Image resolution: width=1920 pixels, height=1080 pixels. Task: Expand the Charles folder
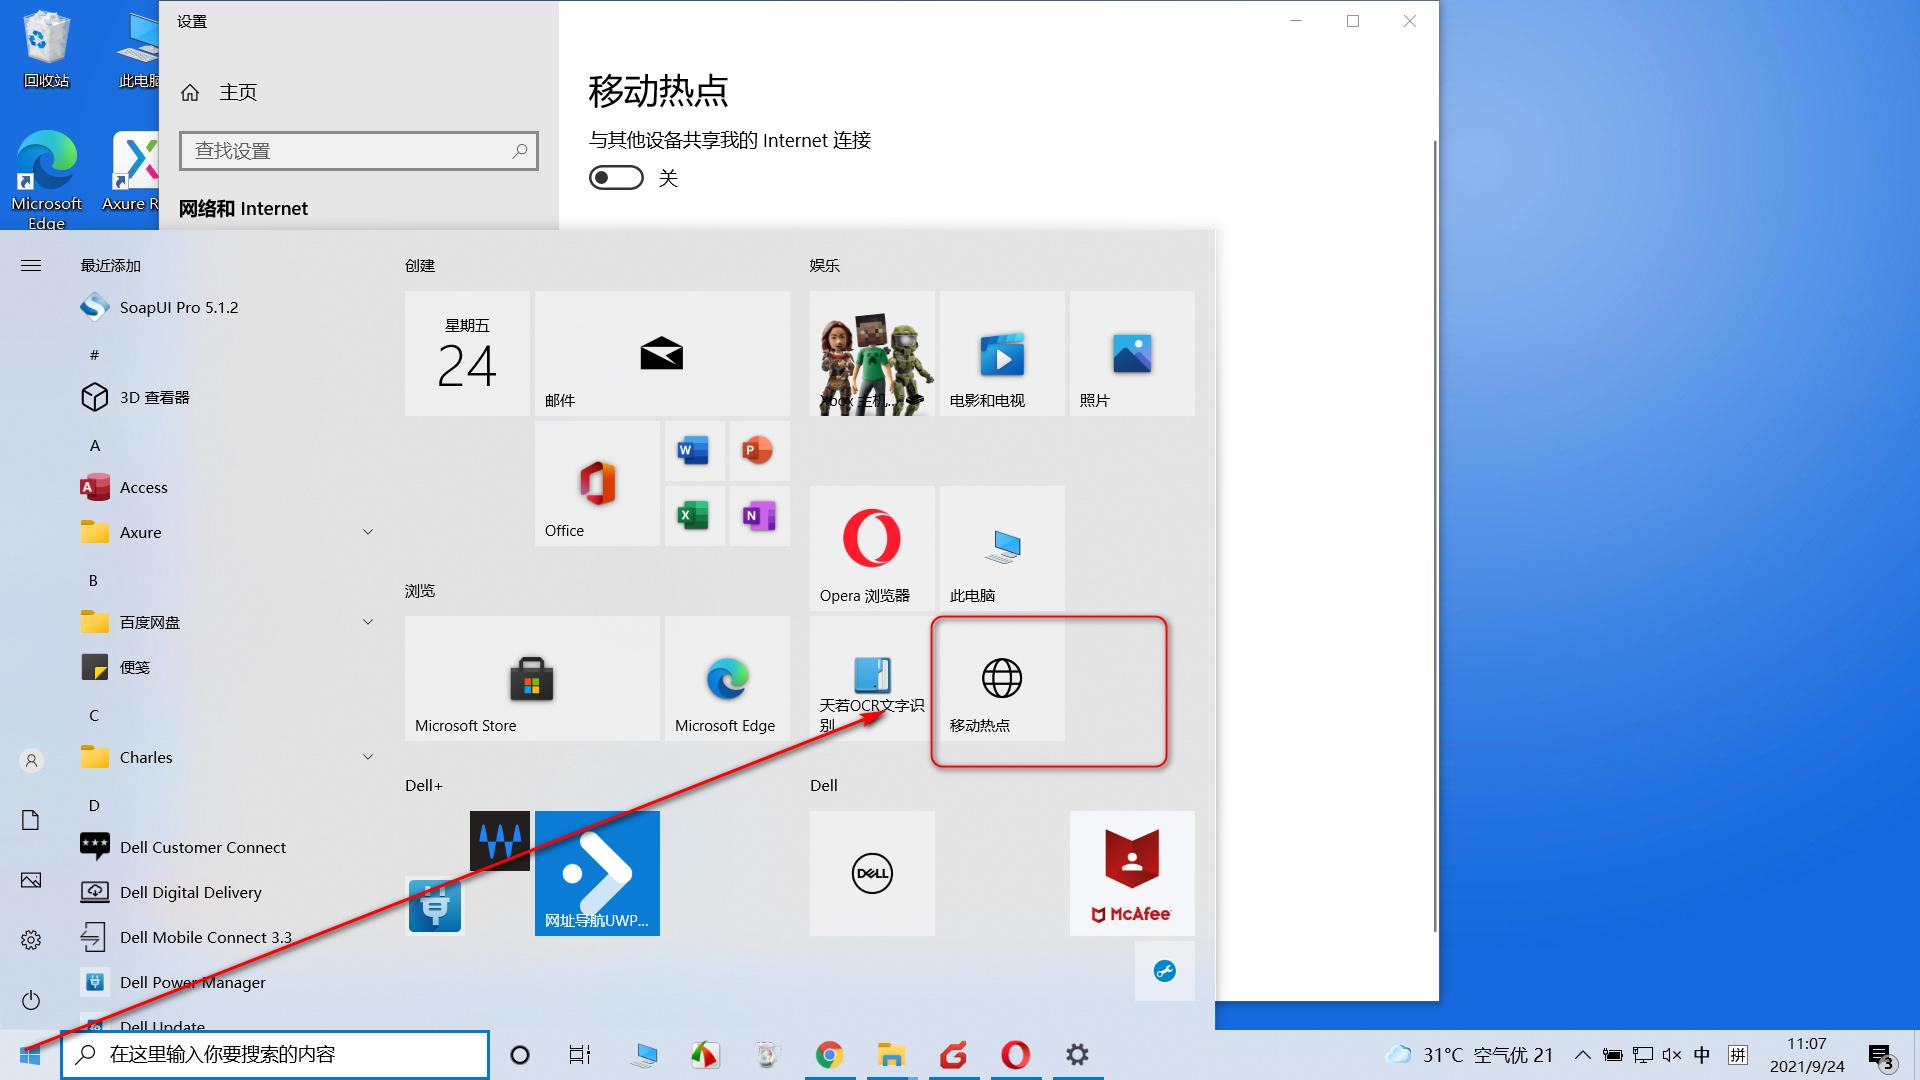368,757
